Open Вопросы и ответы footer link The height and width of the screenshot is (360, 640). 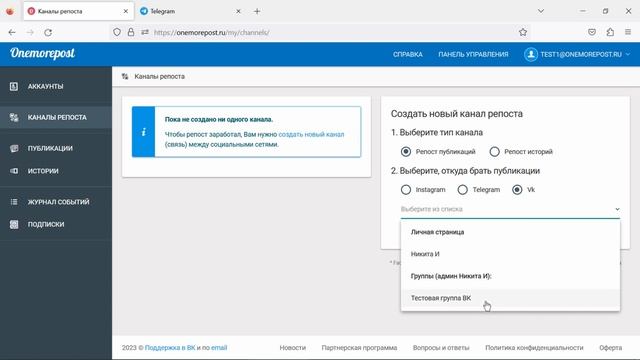coord(441,348)
